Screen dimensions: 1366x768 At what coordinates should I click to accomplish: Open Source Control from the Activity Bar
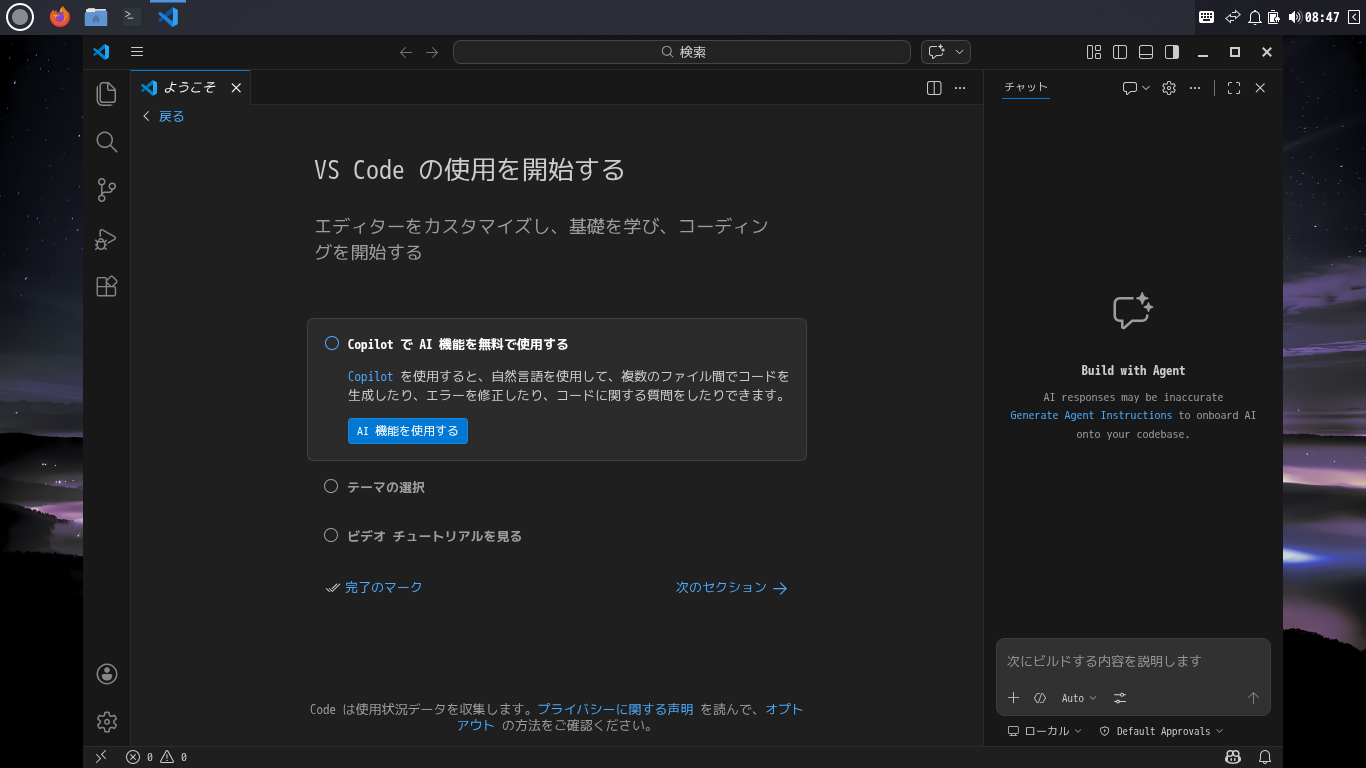pyautogui.click(x=106, y=190)
